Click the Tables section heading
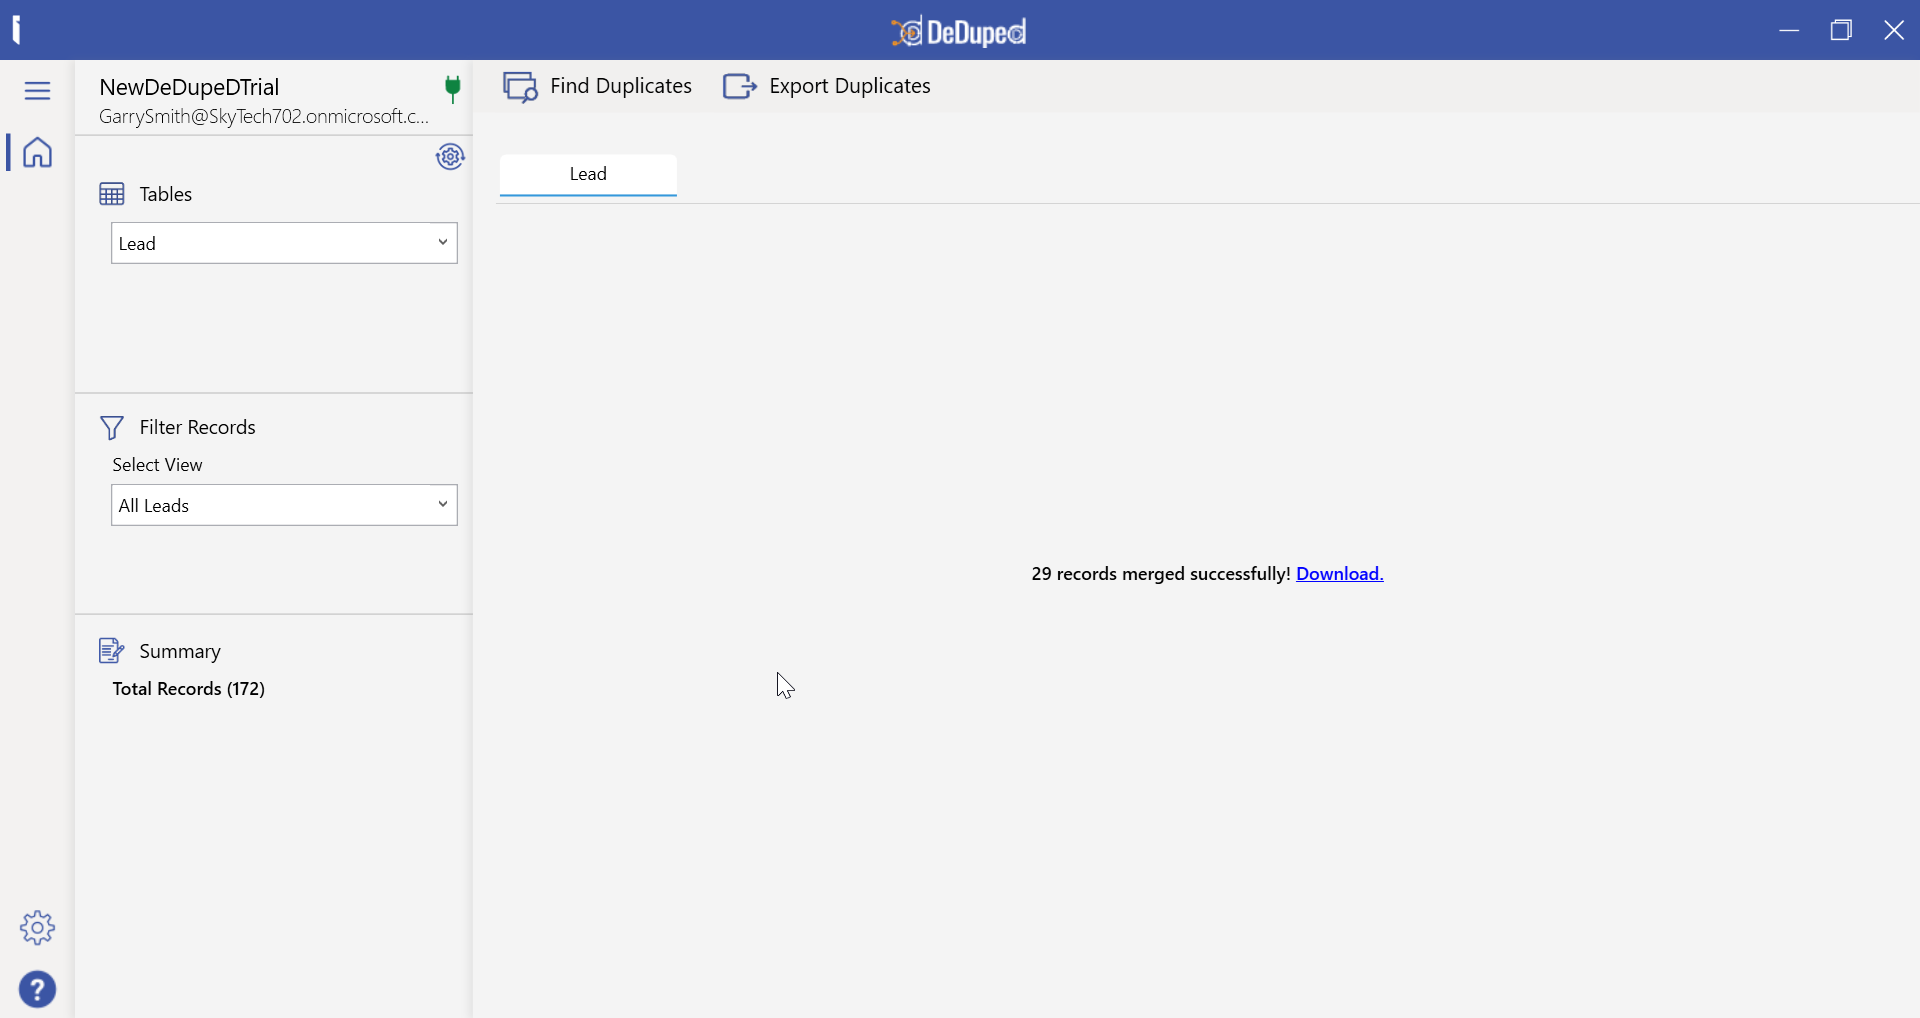Viewport: 1920px width, 1018px height. pos(166,194)
